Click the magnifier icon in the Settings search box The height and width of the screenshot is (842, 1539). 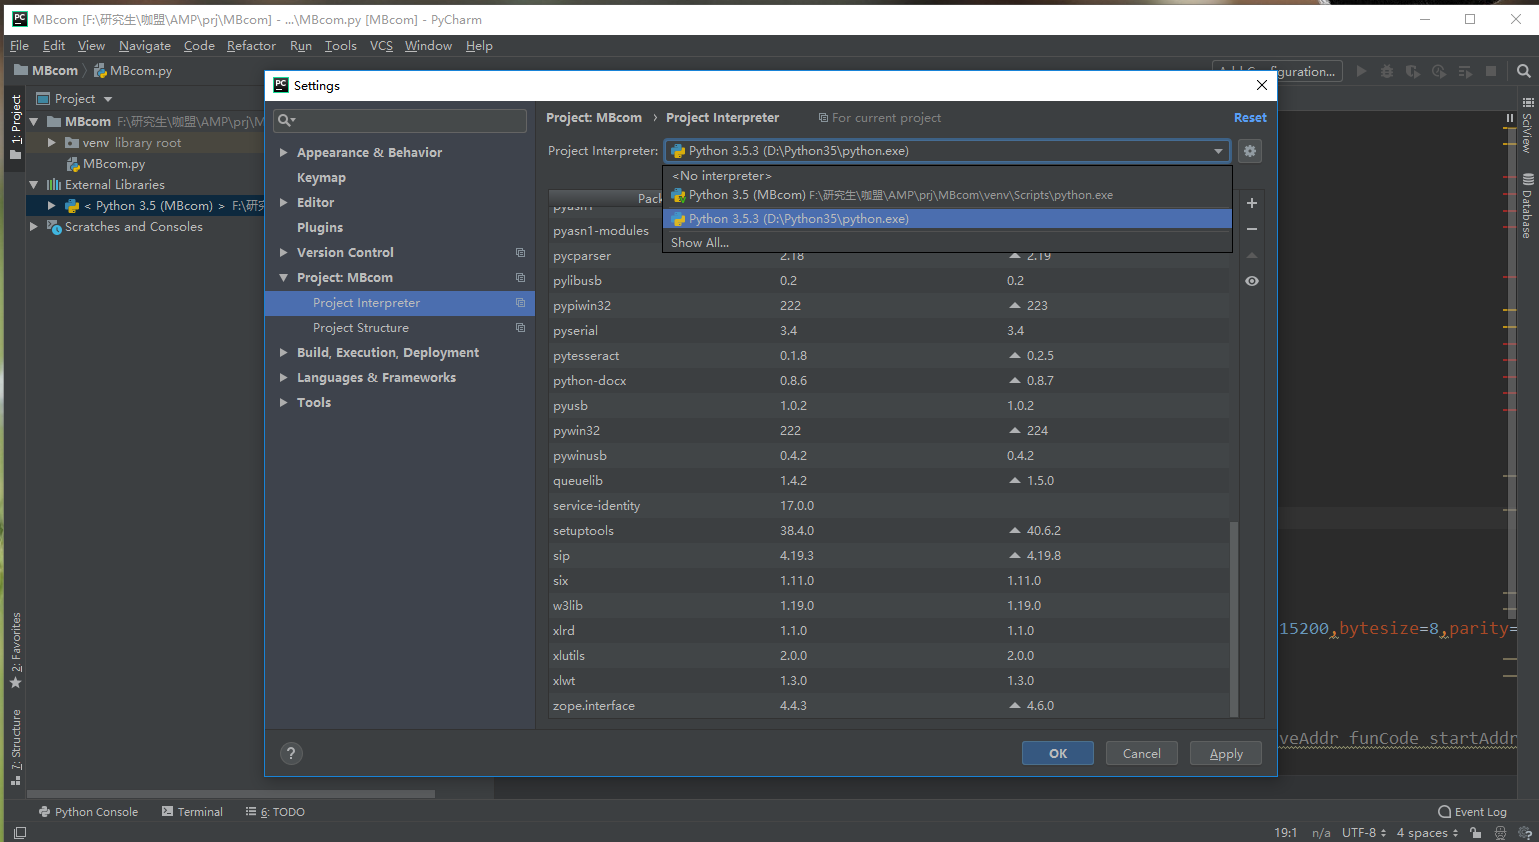[x=286, y=120]
